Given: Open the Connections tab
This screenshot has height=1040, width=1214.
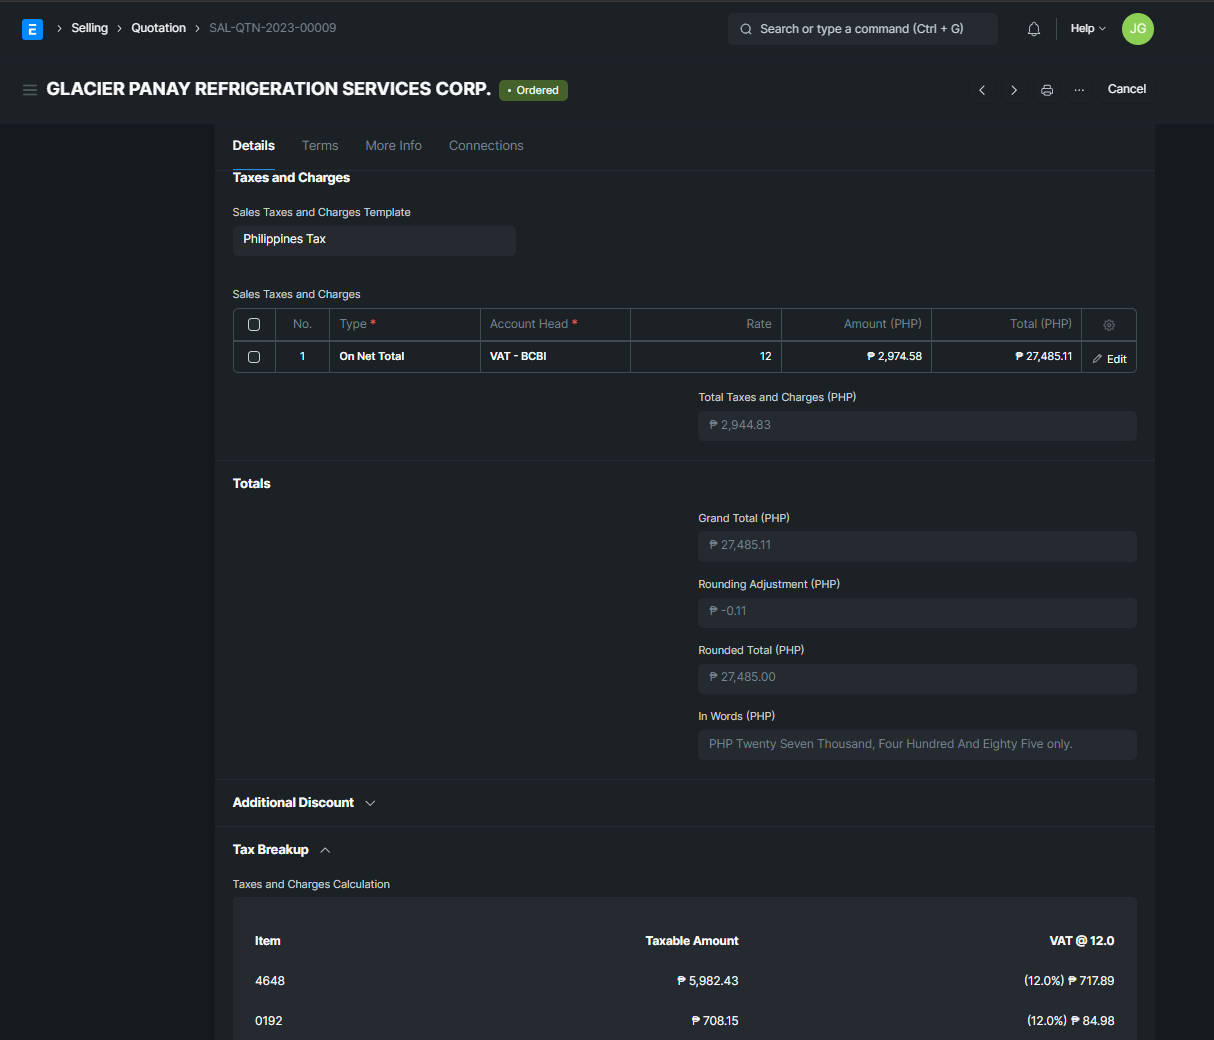Looking at the screenshot, I should click(486, 146).
